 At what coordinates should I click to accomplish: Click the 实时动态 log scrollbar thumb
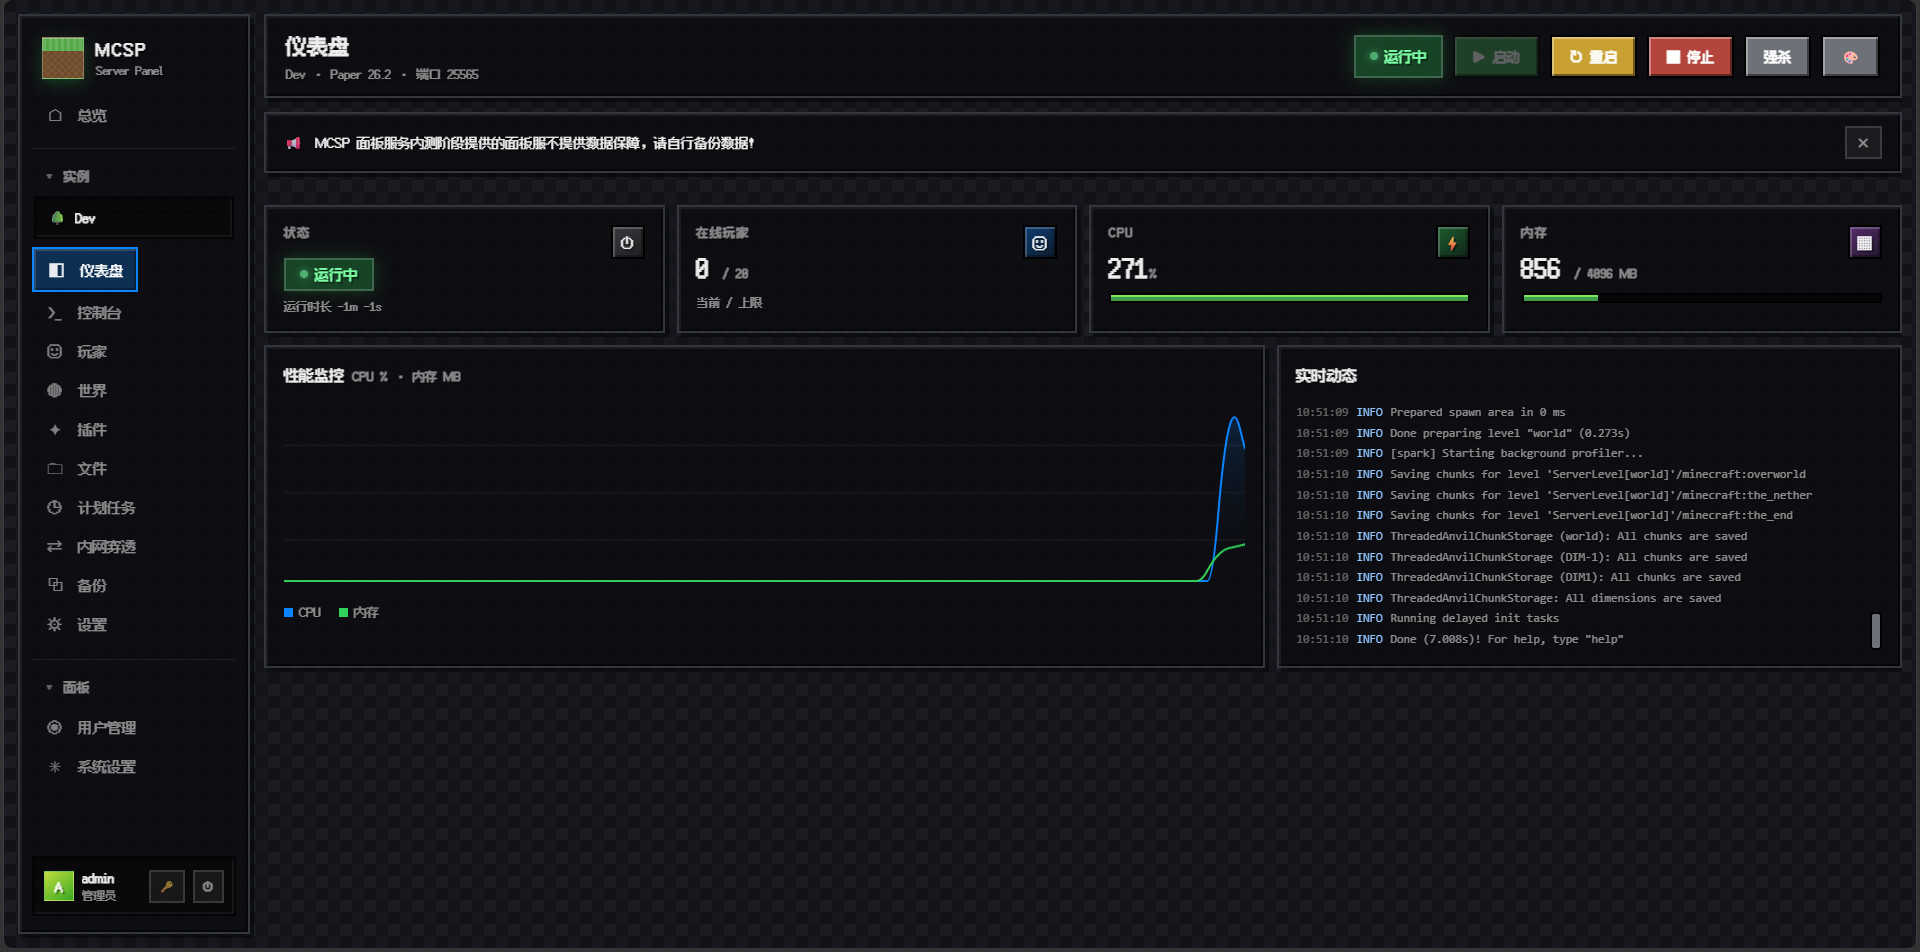(x=1876, y=631)
